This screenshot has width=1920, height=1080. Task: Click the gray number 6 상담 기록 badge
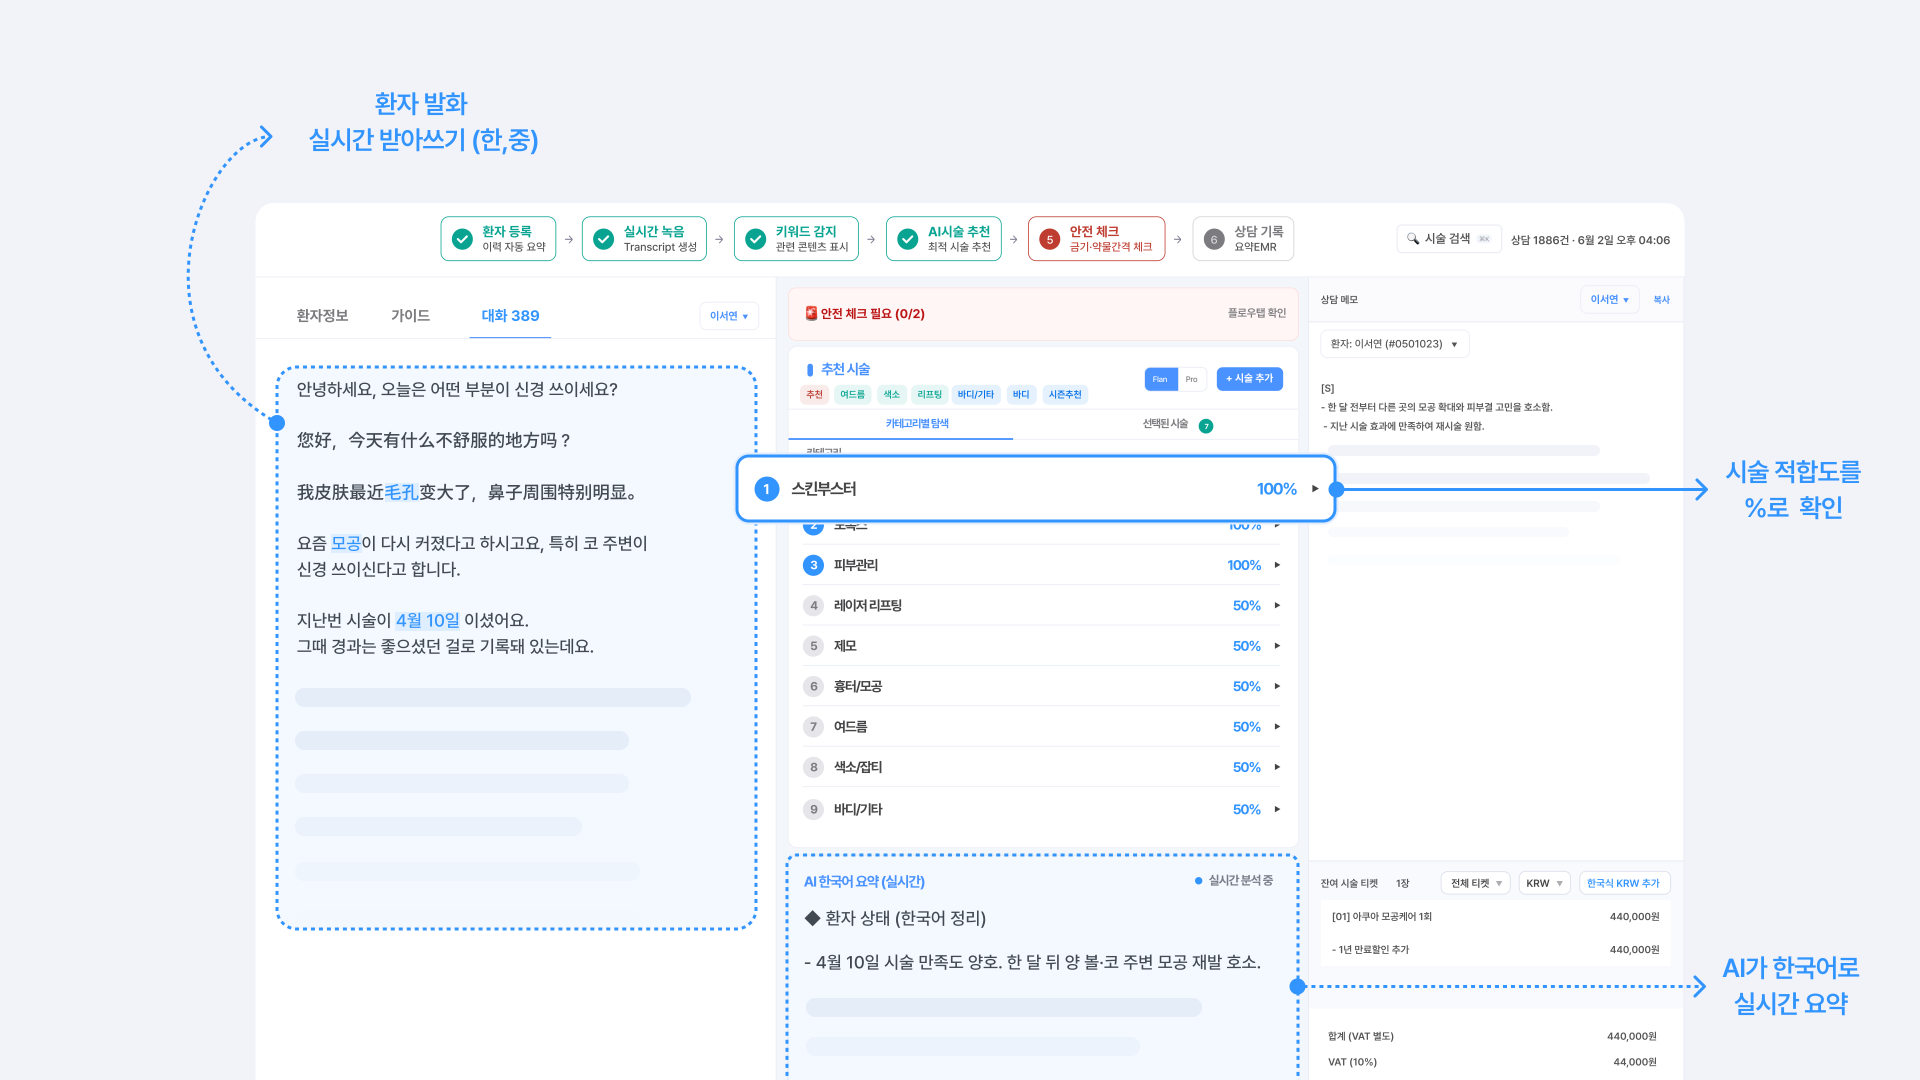[1214, 239]
